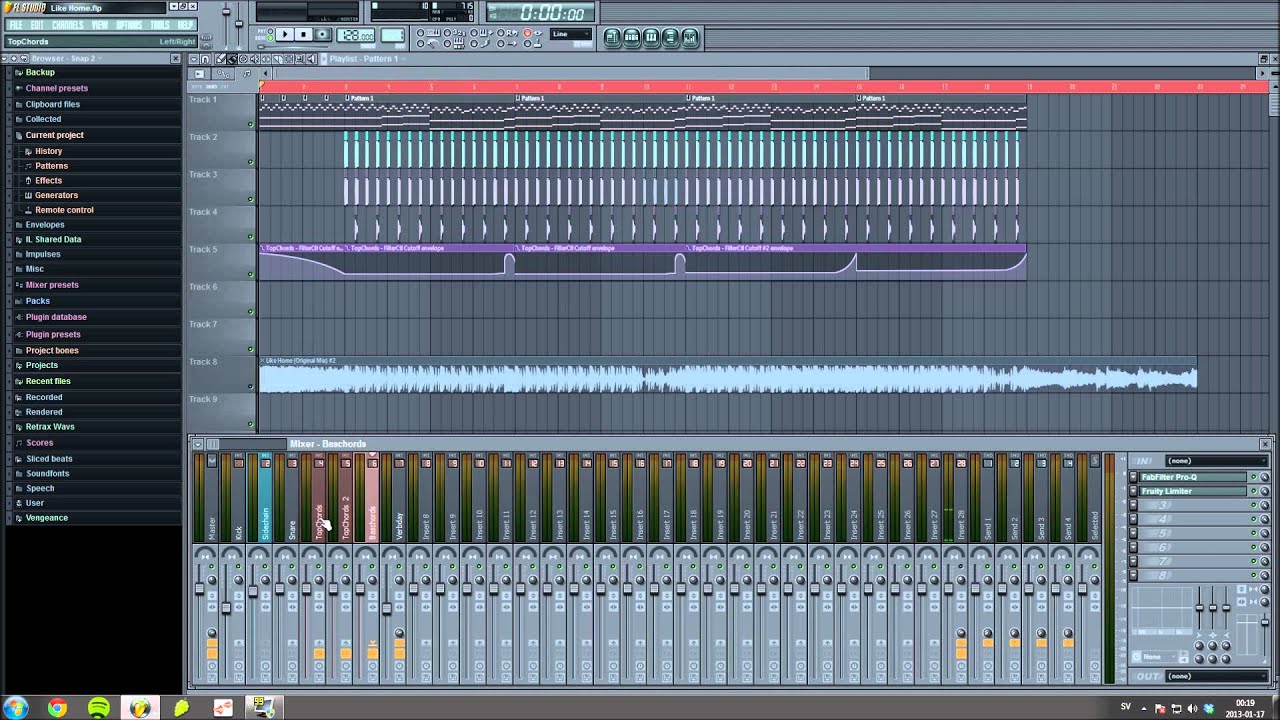
Task: Open mixer OUT output dropdown
Action: coord(1217,677)
